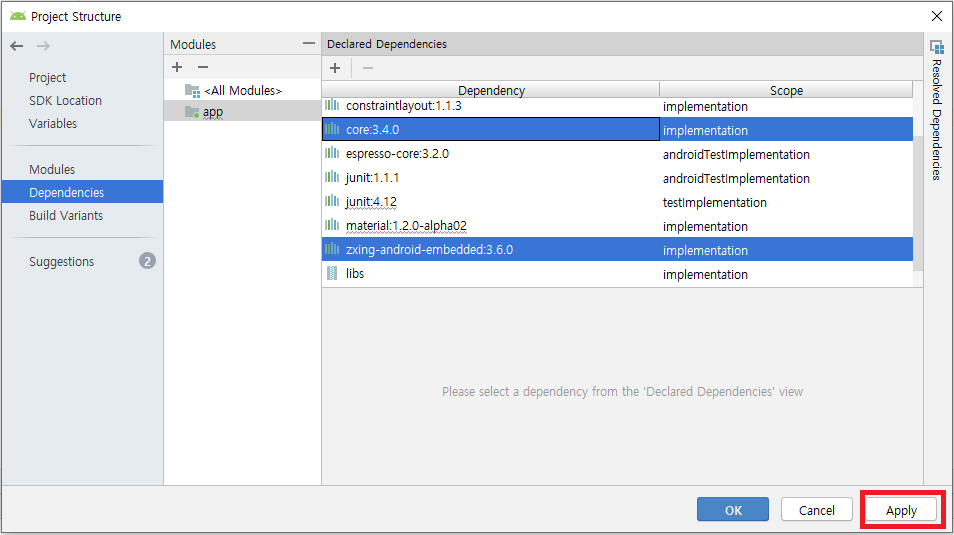This screenshot has height=535, width=954.
Task: Click the dependencies list vertical scrollbar
Action: (918, 200)
